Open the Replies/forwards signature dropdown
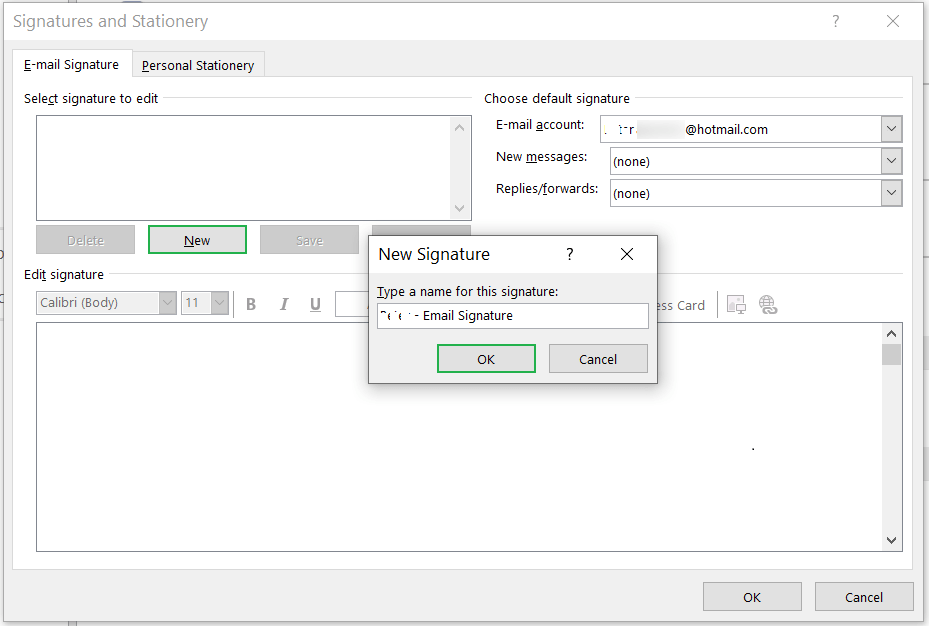Image resolution: width=929 pixels, height=626 pixels. click(891, 192)
